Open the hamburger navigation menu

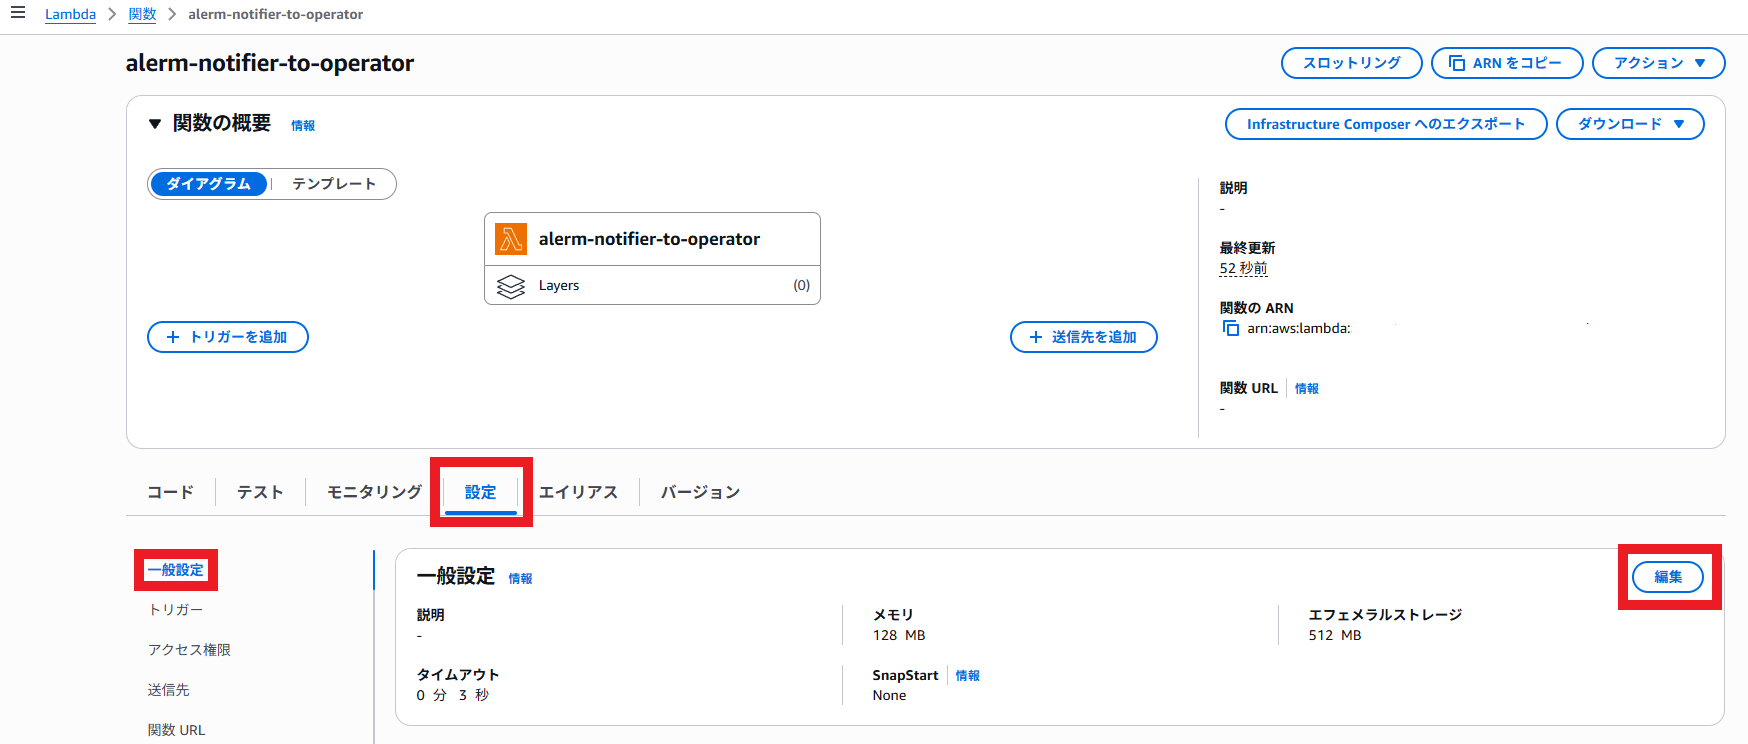[18, 13]
